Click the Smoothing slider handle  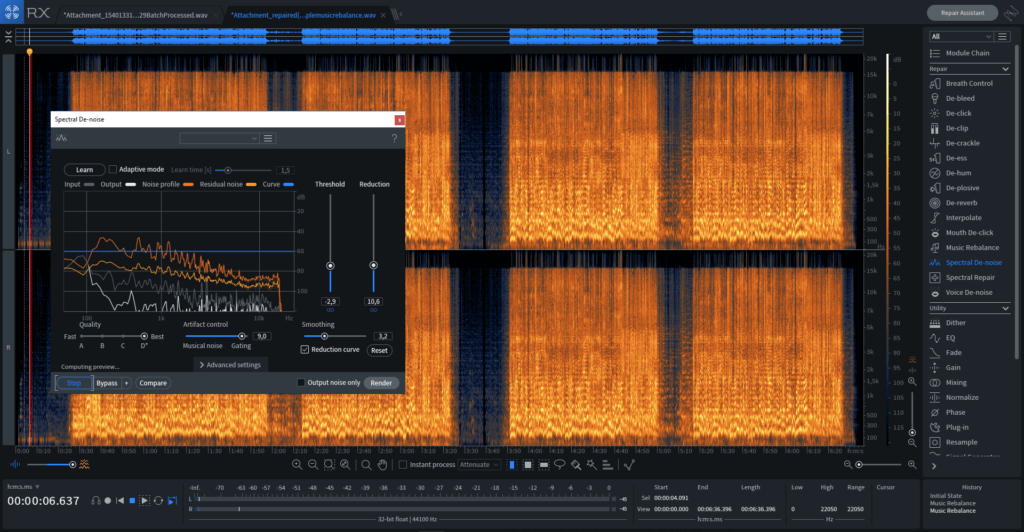coord(324,336)
